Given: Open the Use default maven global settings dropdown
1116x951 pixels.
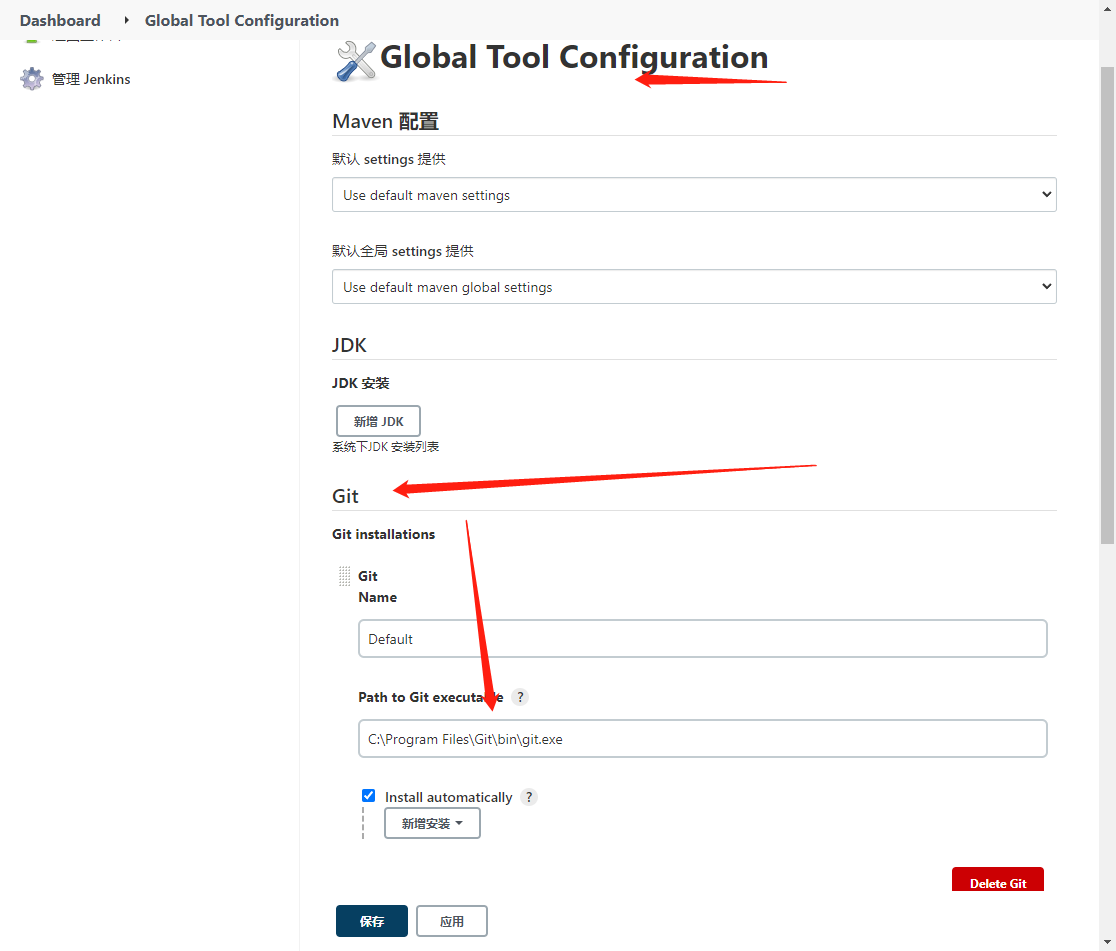Looking at the screenshot, I should tap(694, 286).
